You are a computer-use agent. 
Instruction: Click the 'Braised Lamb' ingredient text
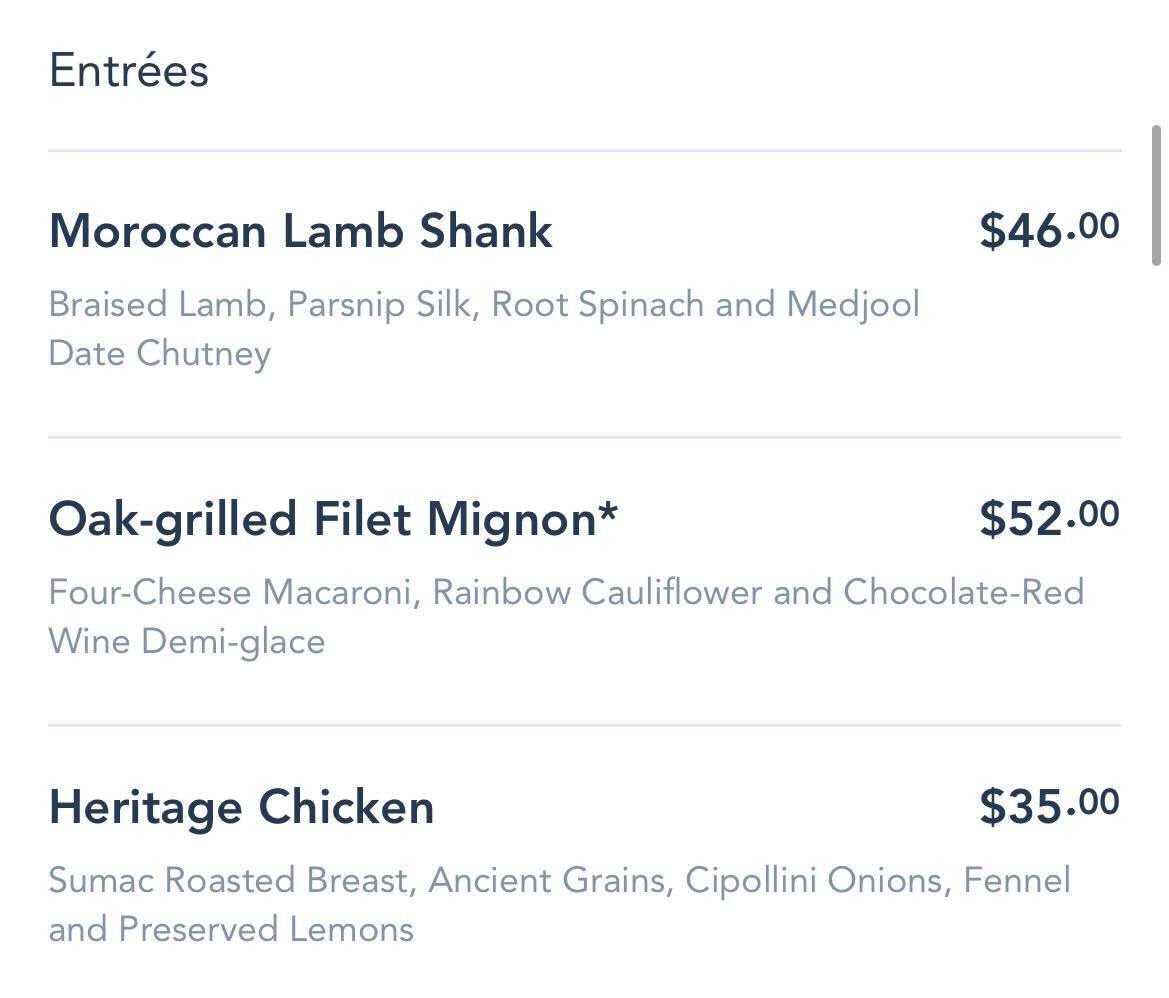[x=158, y=305]
